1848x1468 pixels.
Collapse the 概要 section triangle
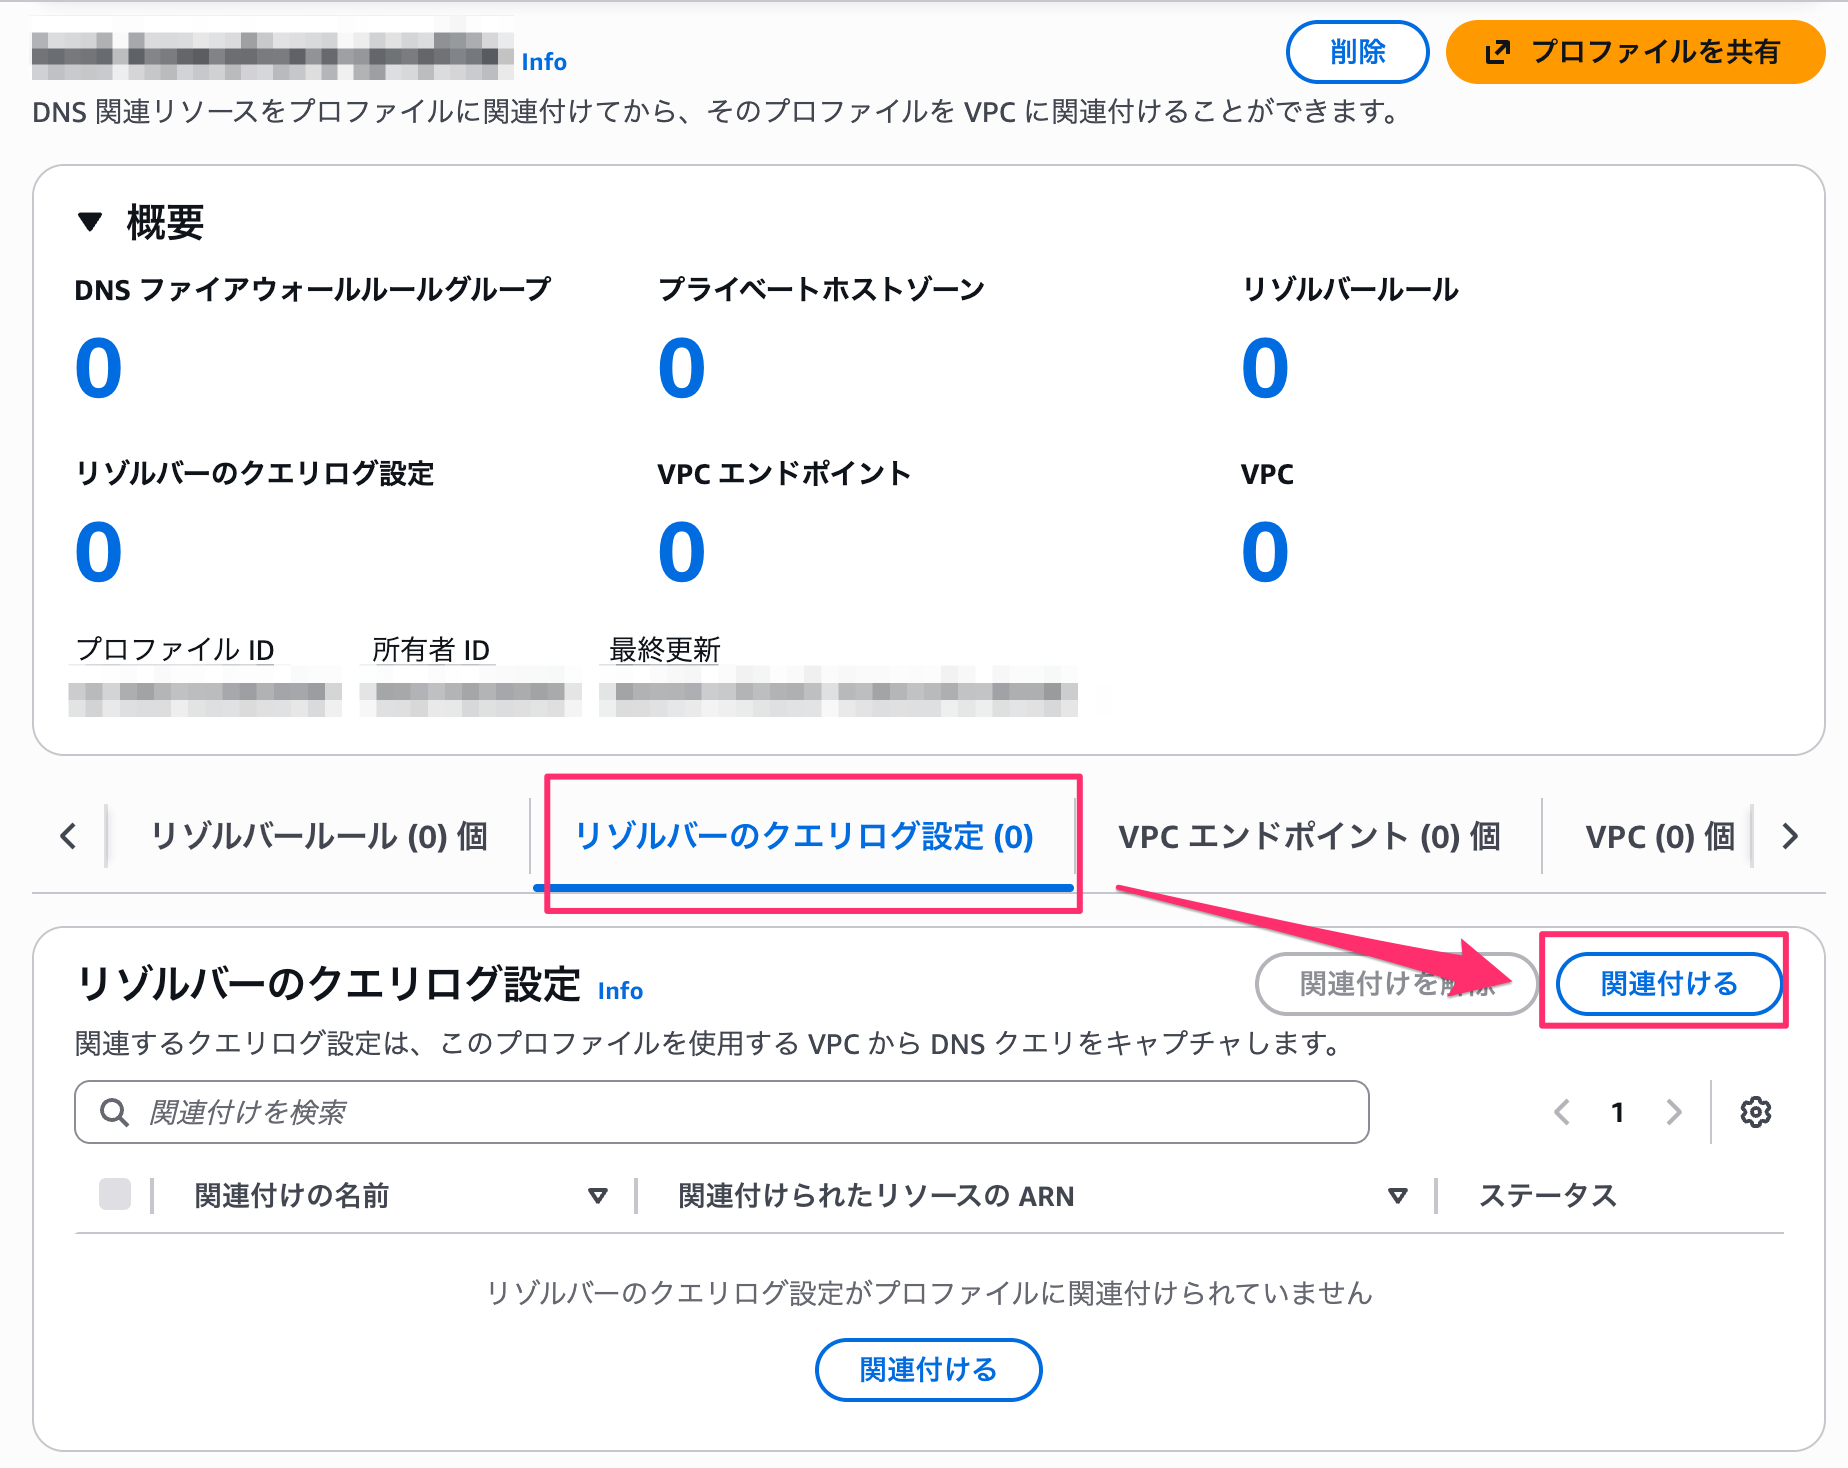(x=90, y=222)
